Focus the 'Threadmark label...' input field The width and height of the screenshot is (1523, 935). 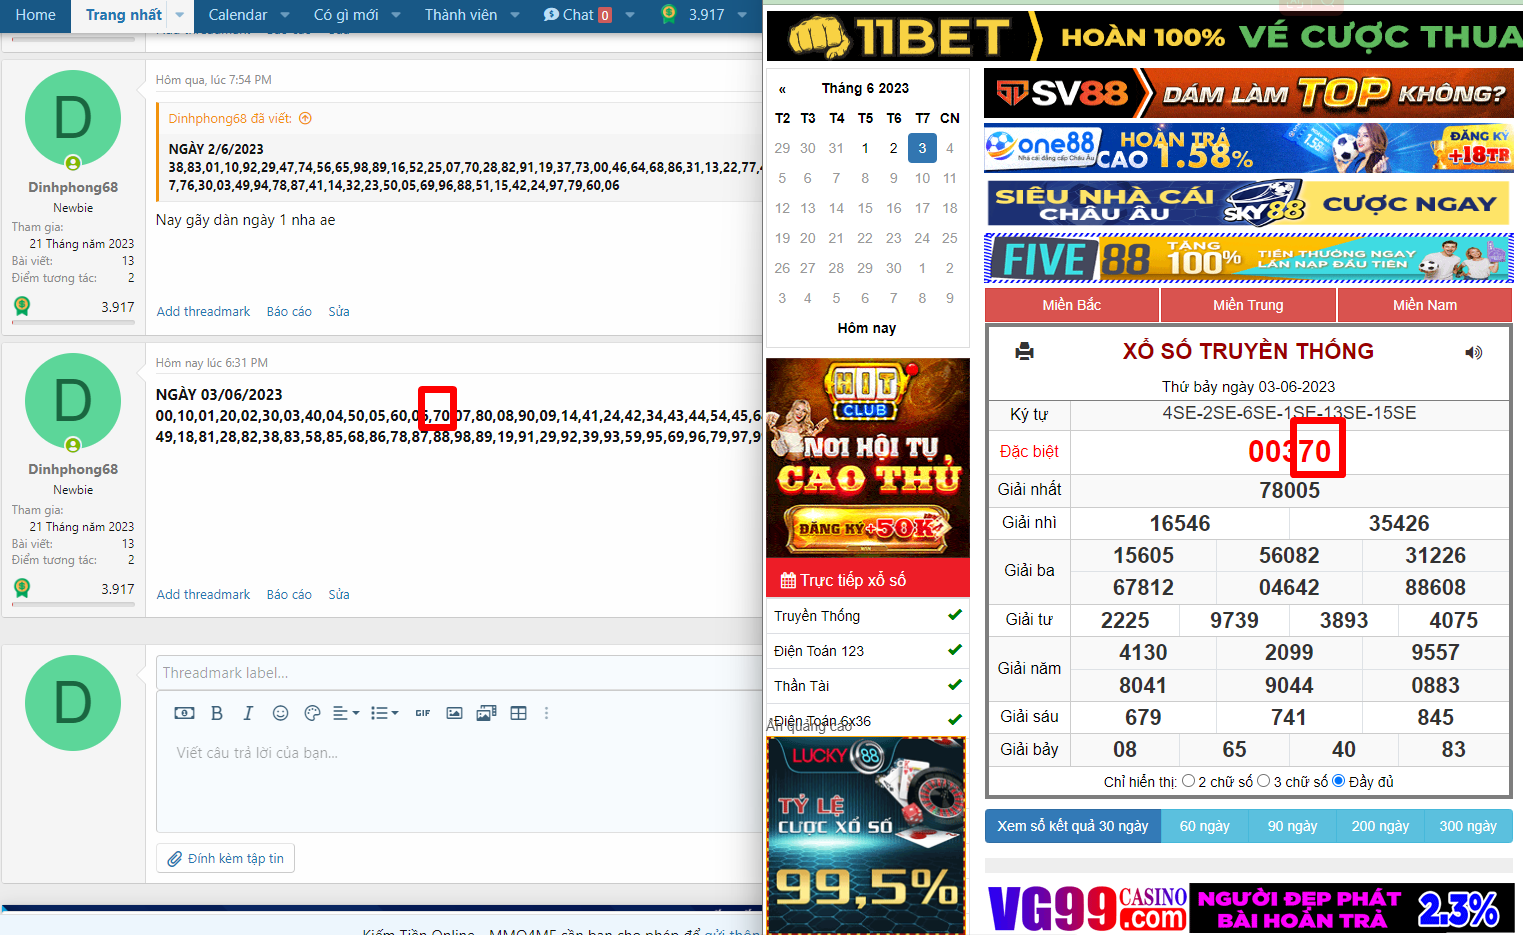459,673
